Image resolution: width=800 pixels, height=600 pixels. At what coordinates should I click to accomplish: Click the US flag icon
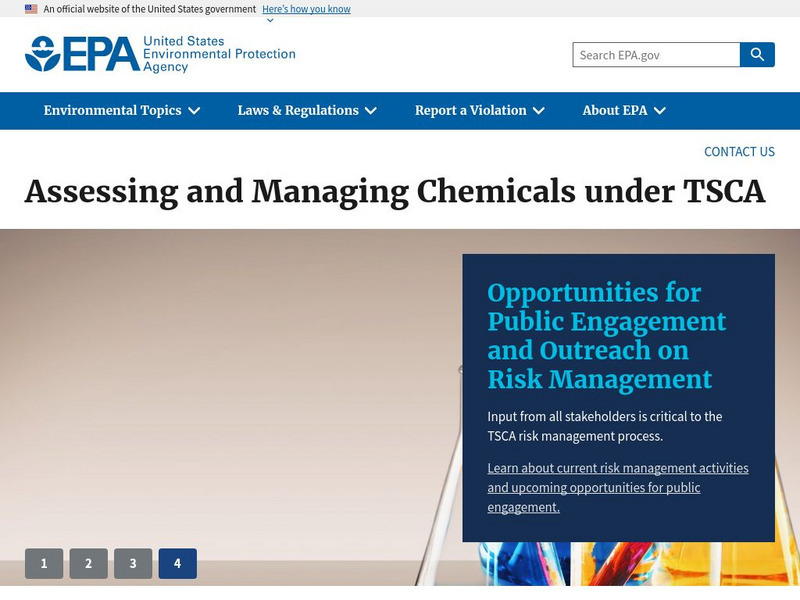click(31, 9)
